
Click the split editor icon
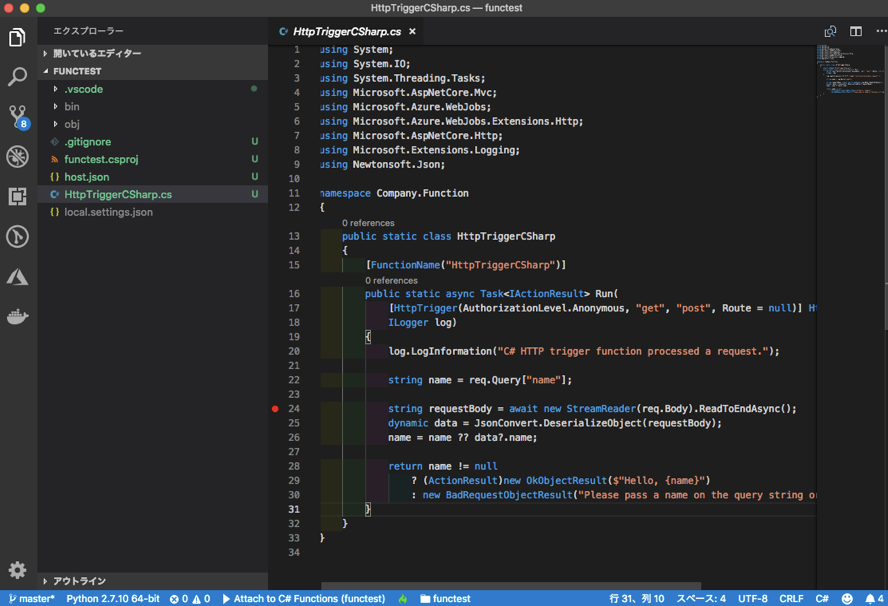[x=855, y=31]
